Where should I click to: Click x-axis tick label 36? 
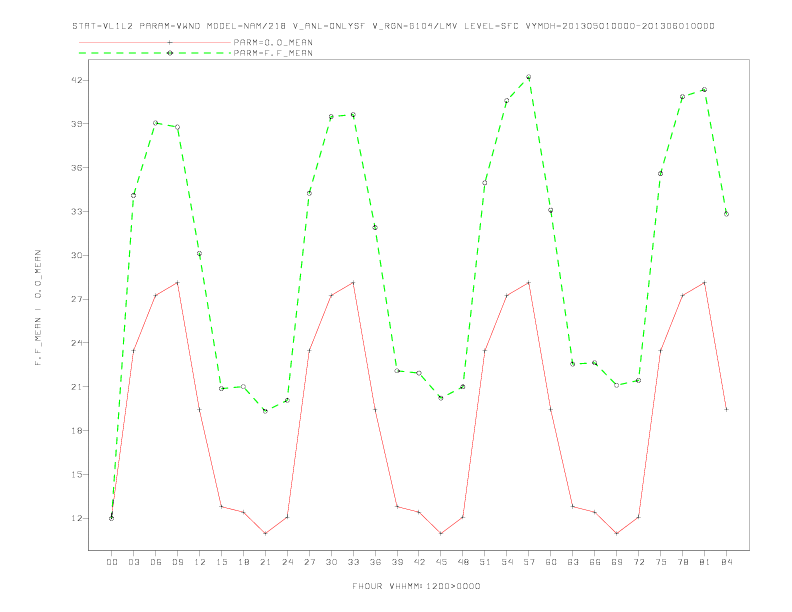coord(375,562)
